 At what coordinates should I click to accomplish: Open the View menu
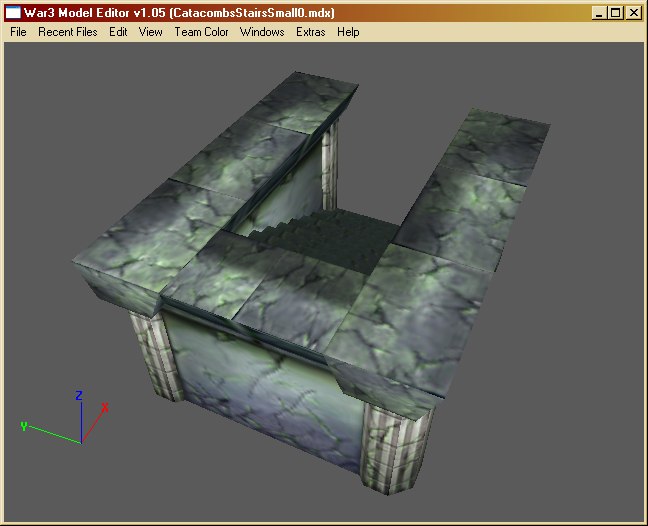(x=150, y=32)
